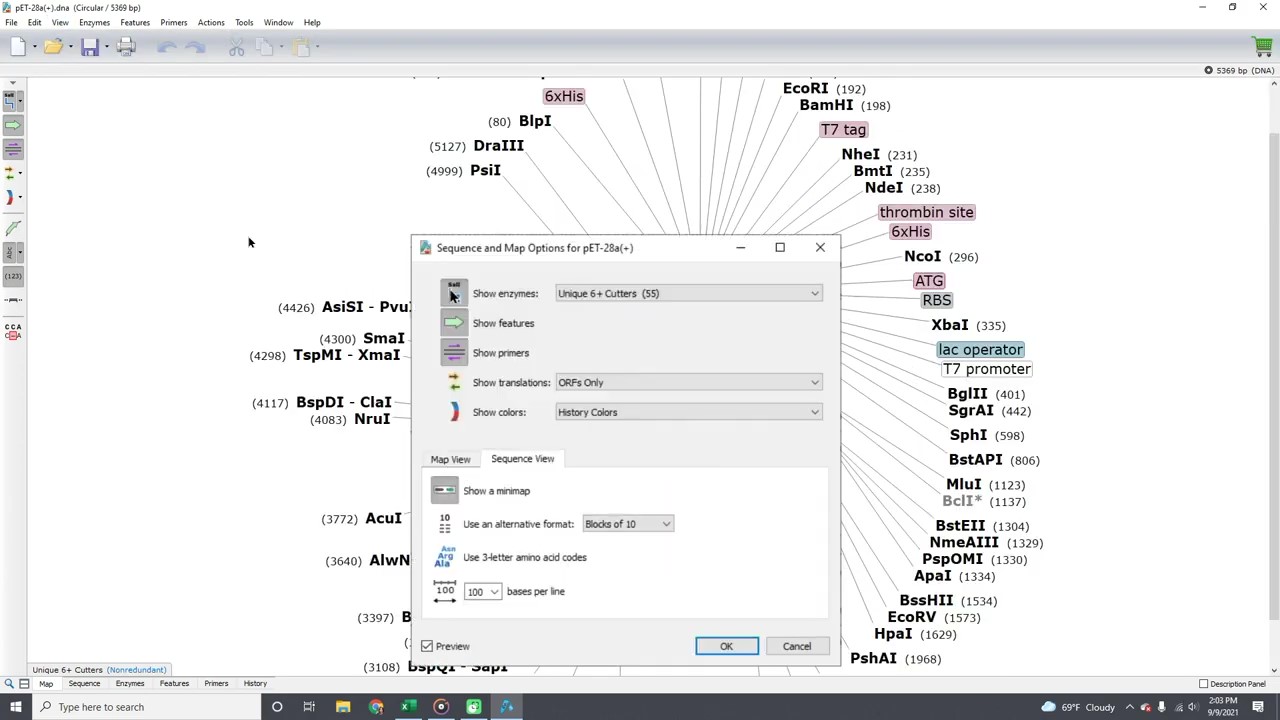Image resolution: width=1280 pixels, height=720 pixels.
Task: Toggle primers display in left sidebar
Action: [13, 149]
